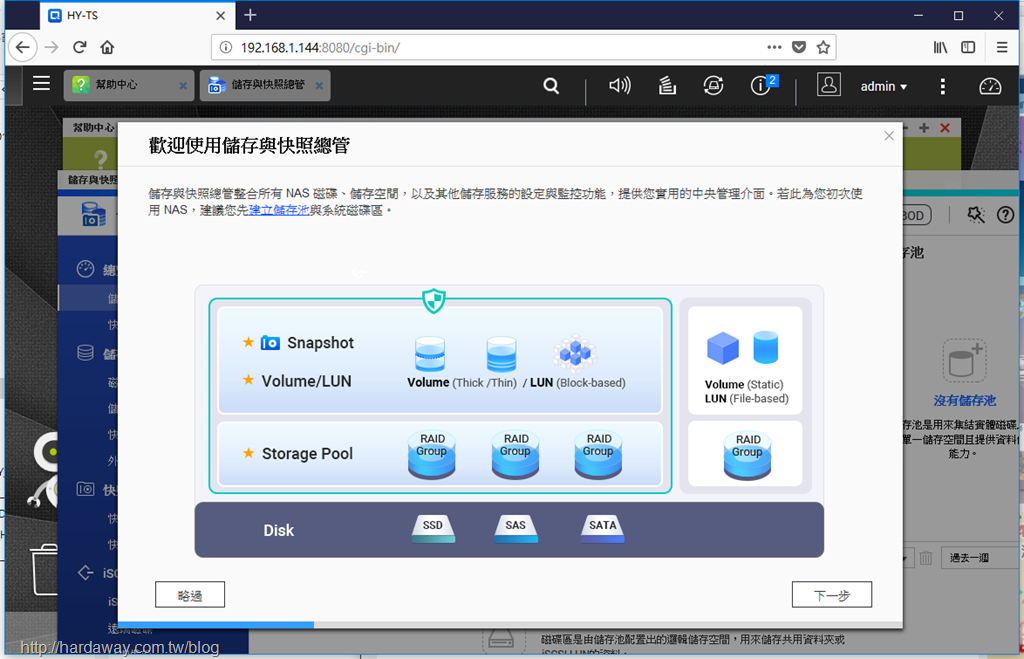Close the 幫助中心 taskbar tab
Image resolution: width=1024 pixels, height=659 pixels.
[183, 86]
